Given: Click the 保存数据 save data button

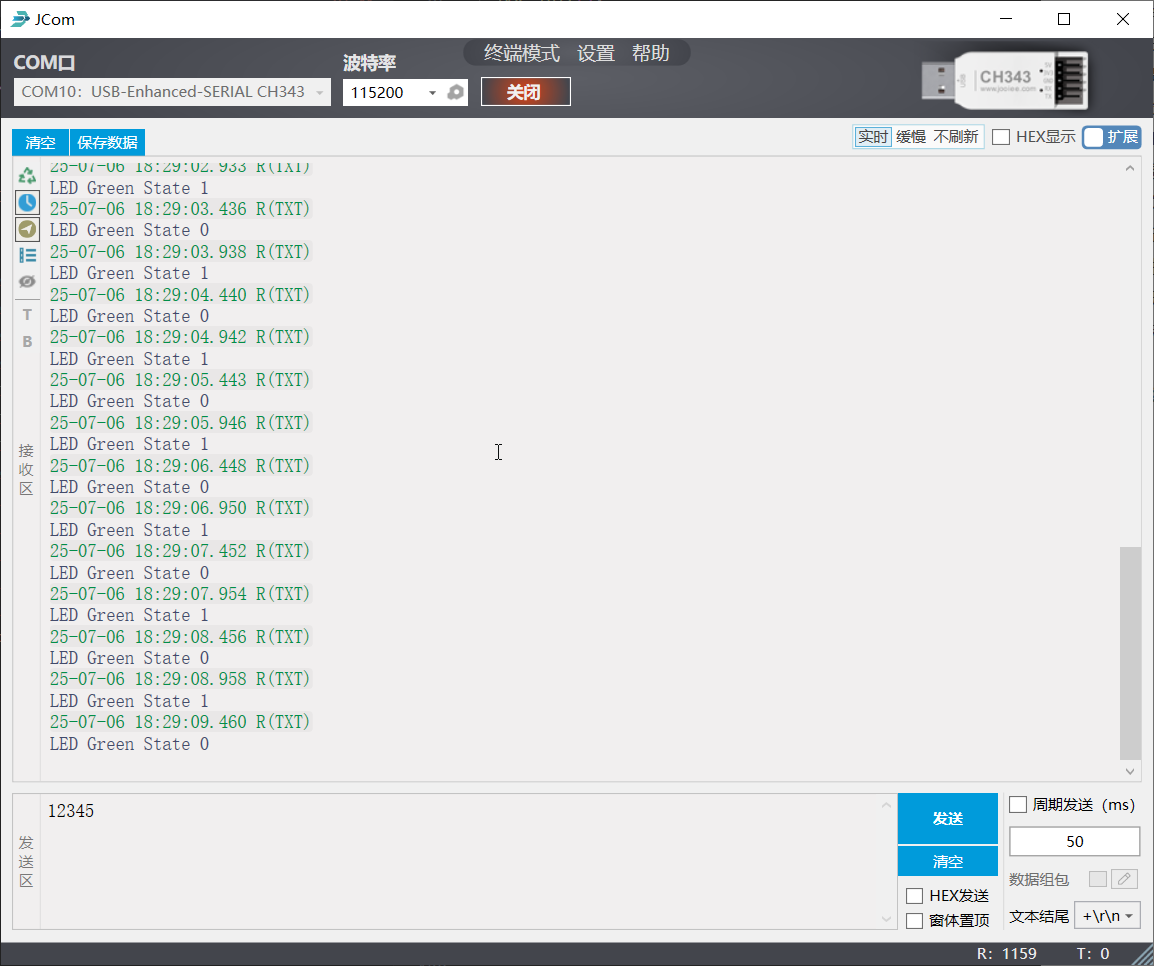Looking at the screenshot, I should [x=107, y=142].
